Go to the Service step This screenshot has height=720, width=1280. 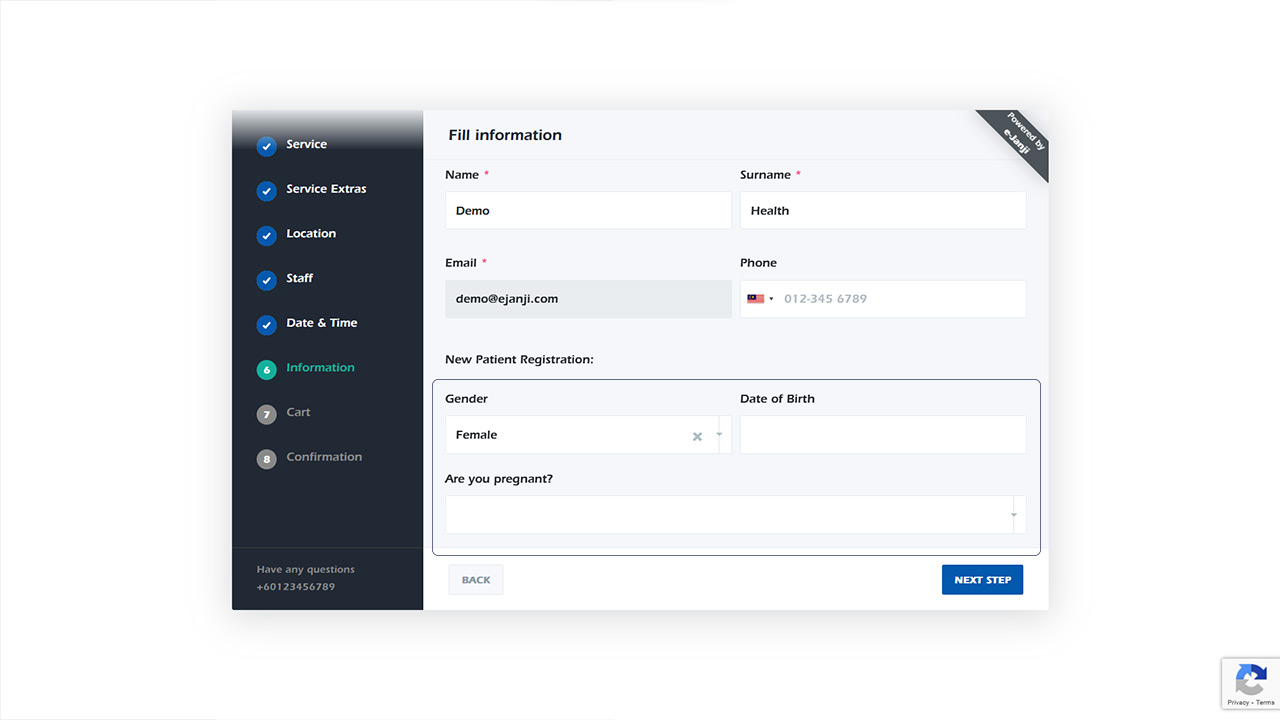306,144
